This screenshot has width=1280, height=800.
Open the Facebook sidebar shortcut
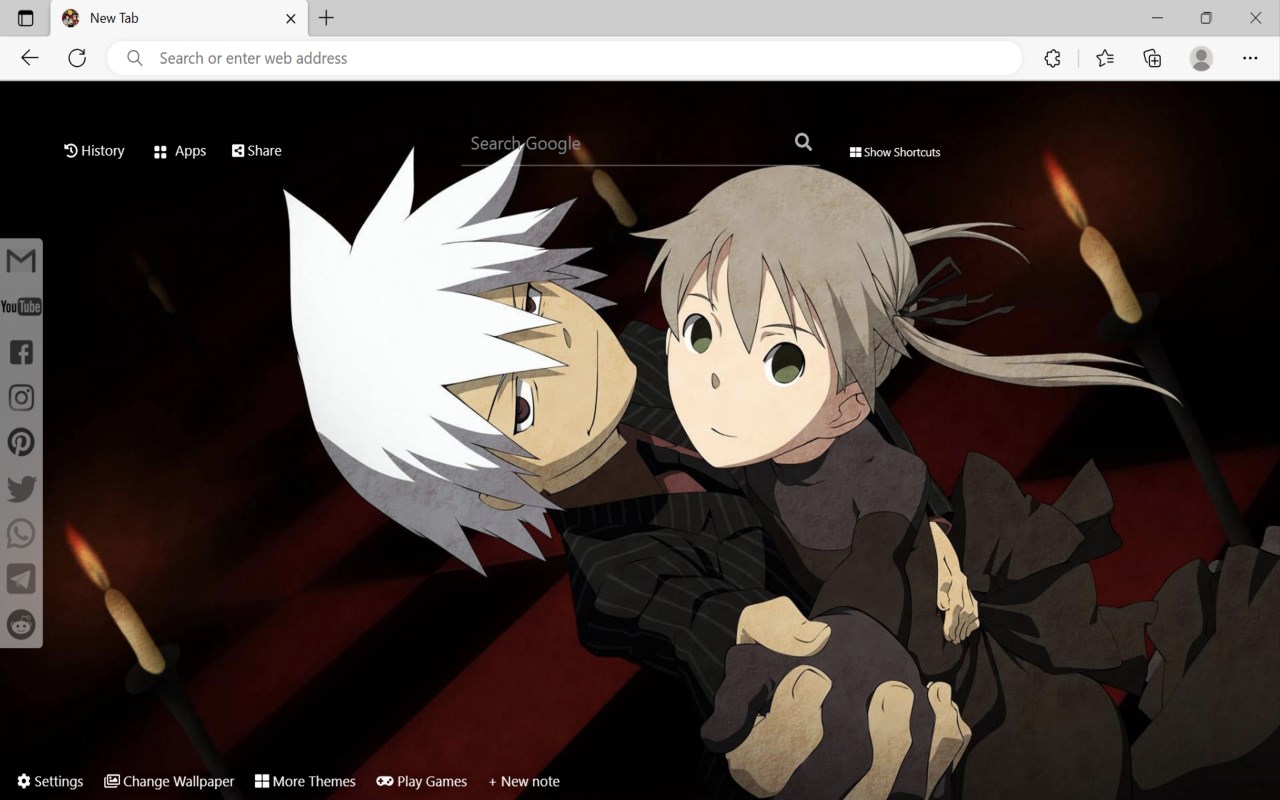[21, 352]
